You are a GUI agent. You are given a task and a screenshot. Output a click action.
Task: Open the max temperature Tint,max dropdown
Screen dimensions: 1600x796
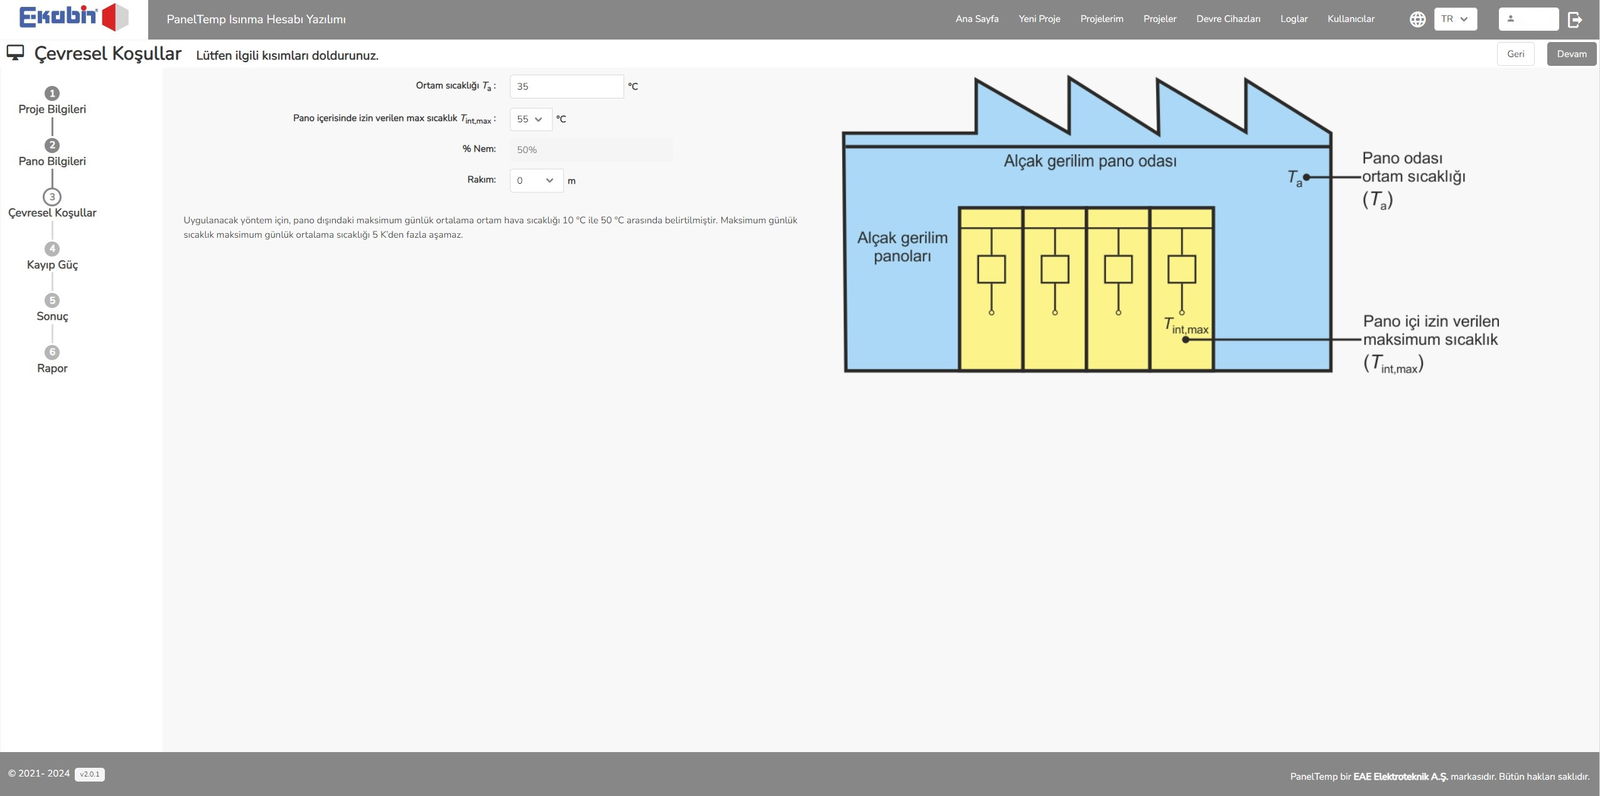(x=530, y=119)
